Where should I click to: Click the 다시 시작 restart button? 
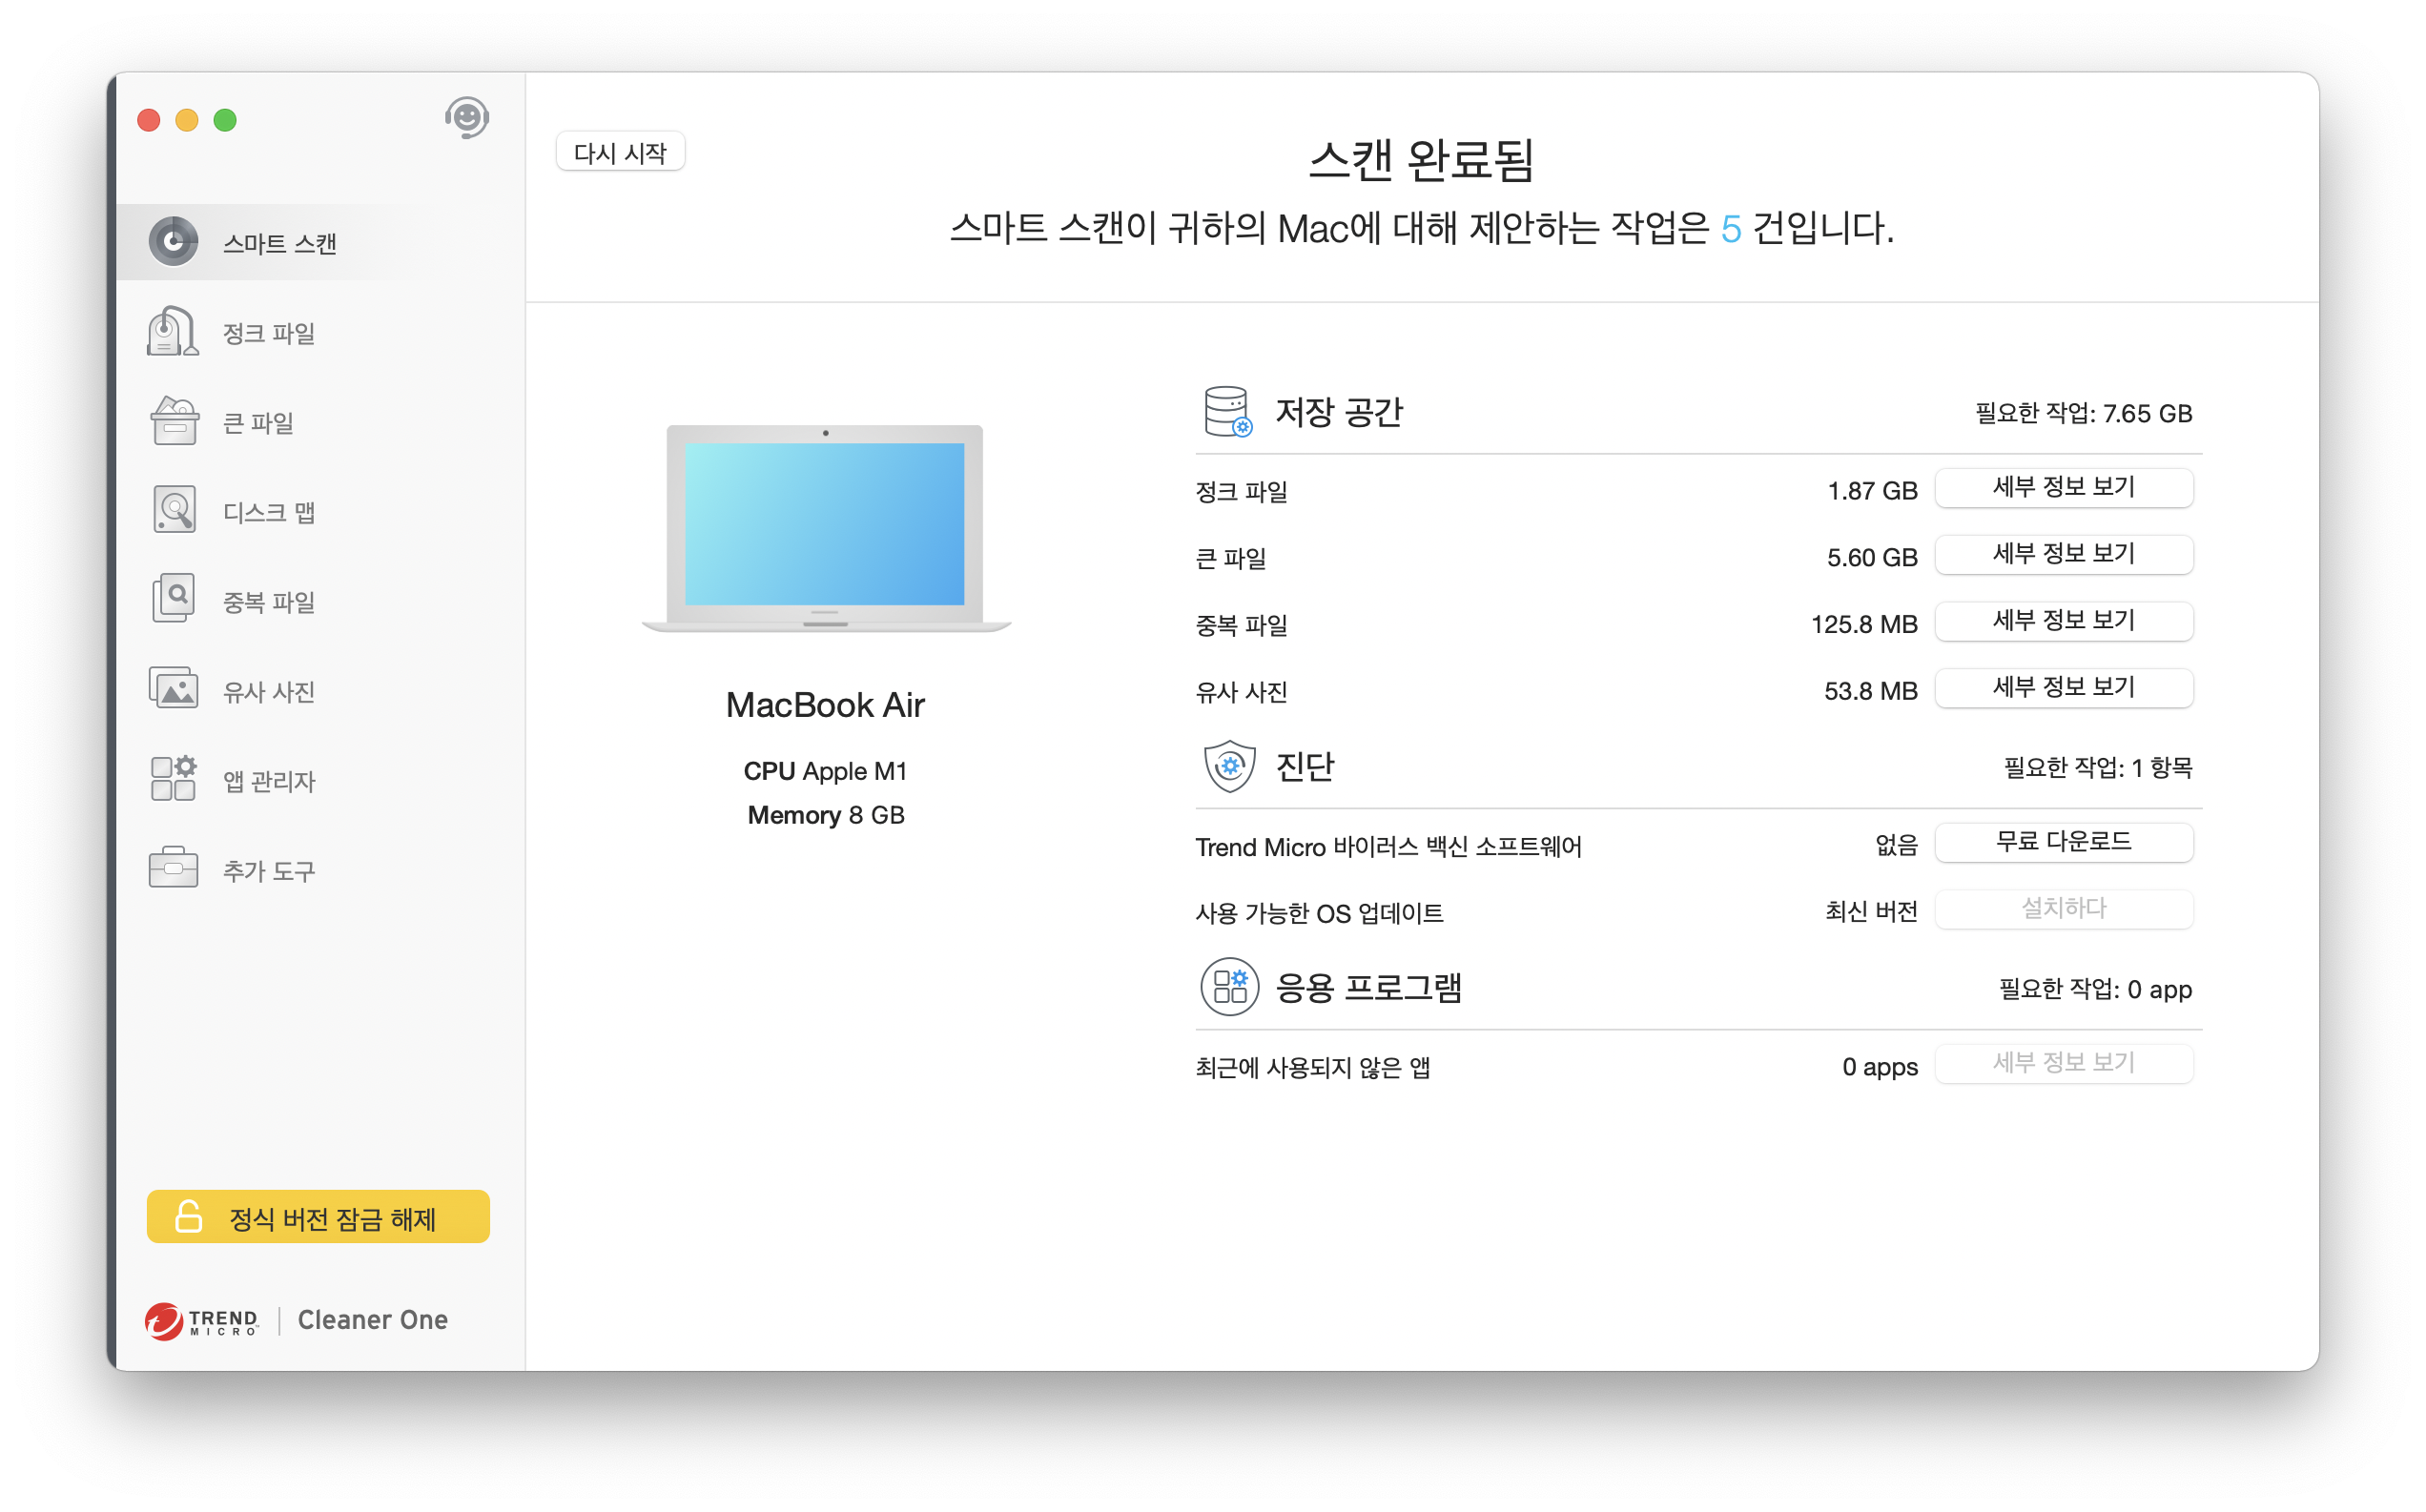point(620,152)
